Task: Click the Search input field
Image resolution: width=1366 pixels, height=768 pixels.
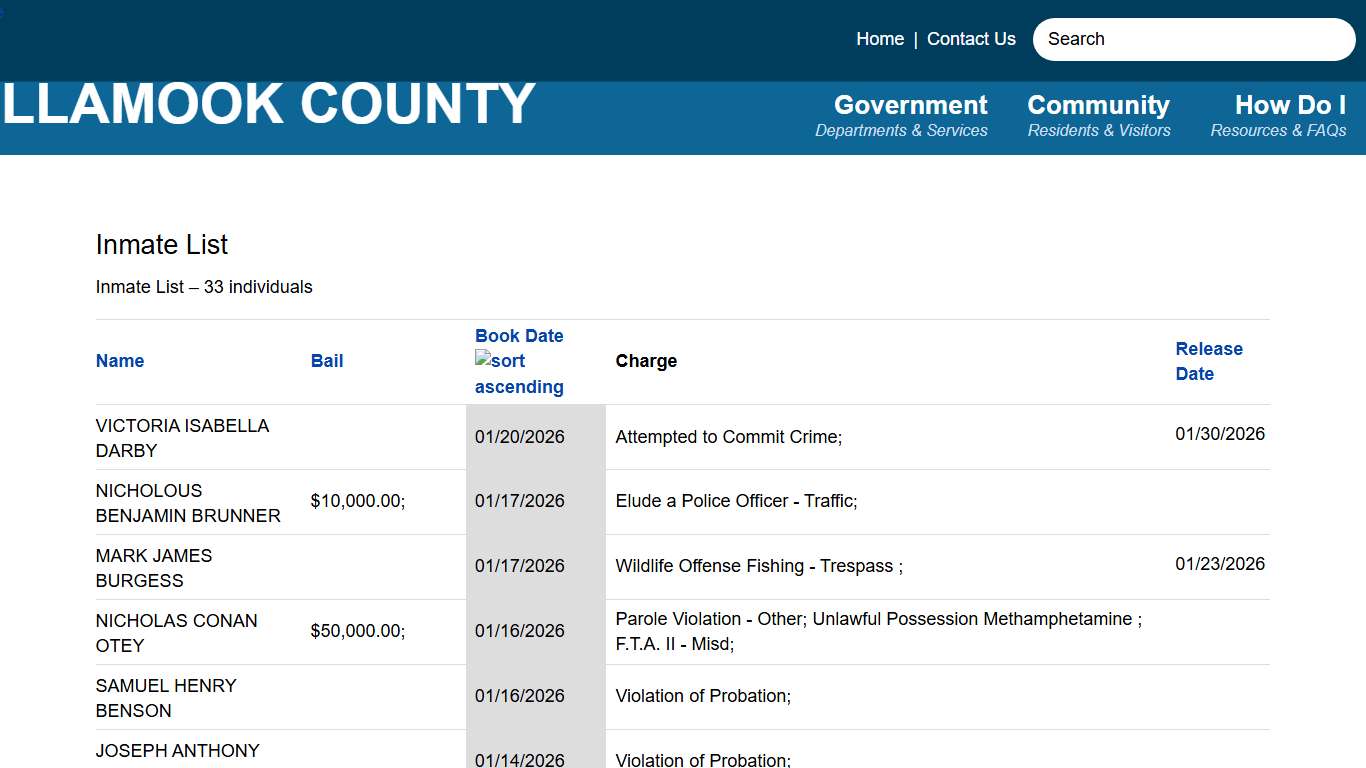Action: (x=1193, y=39)
